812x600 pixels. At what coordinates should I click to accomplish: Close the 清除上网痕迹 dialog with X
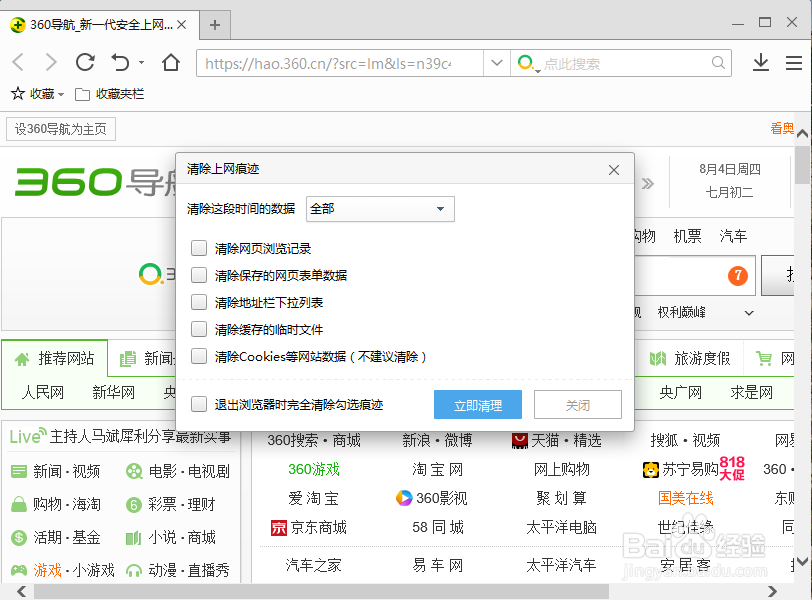tap(614, 170)
